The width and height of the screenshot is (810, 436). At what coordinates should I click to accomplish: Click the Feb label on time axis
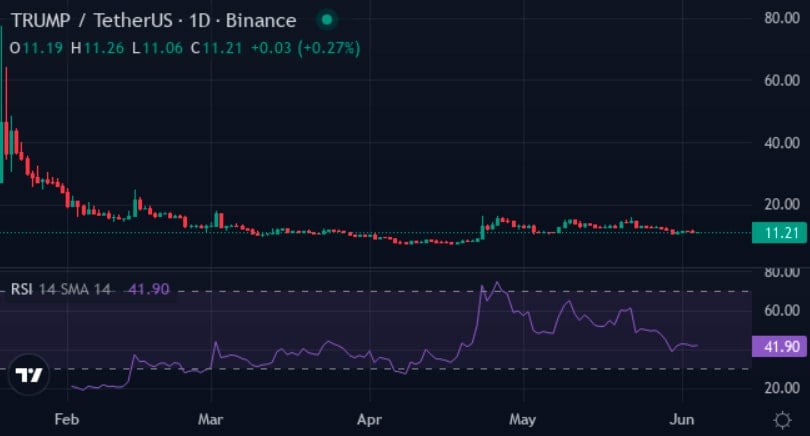click(x=67, y=419)
